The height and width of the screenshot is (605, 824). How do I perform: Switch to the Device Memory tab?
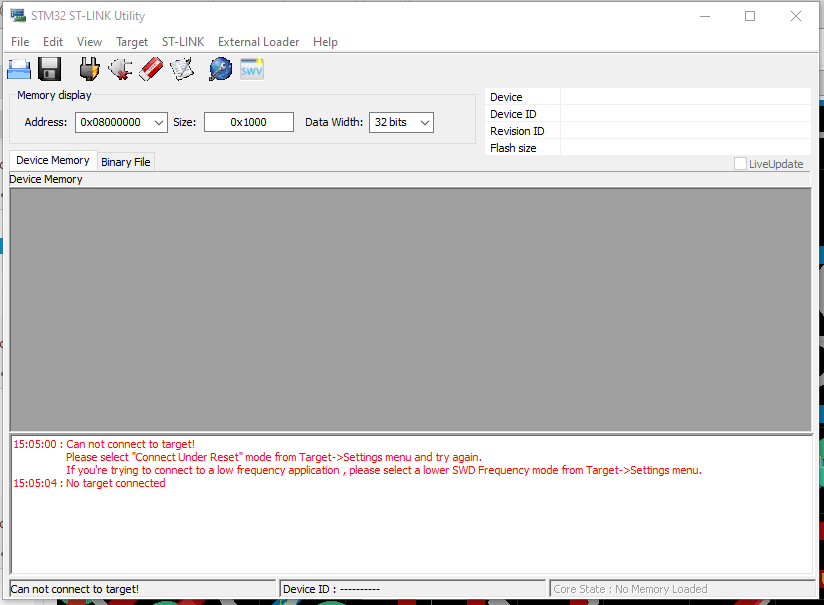[53, 160]
